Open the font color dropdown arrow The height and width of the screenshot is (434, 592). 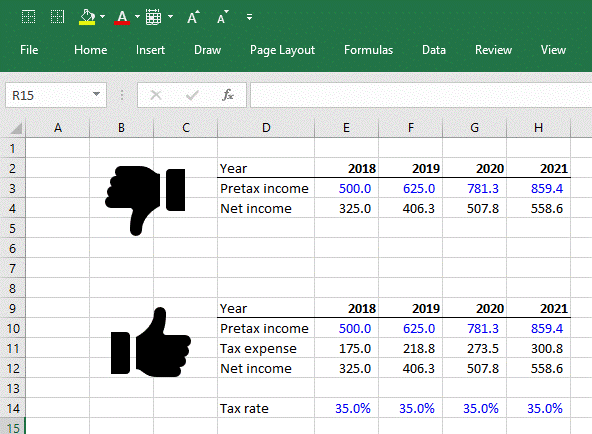137,17
